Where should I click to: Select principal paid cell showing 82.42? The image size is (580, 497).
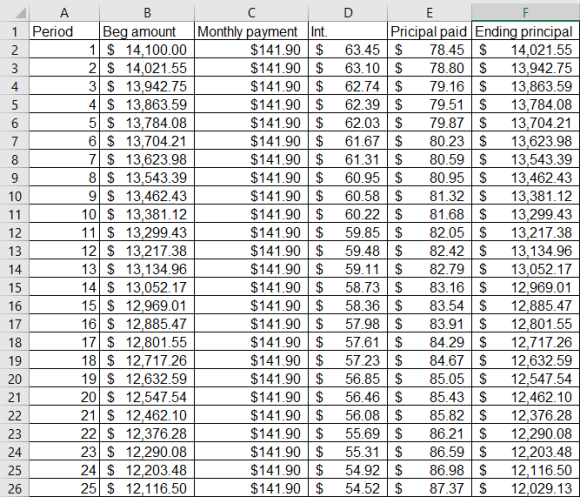pos(429,251)
